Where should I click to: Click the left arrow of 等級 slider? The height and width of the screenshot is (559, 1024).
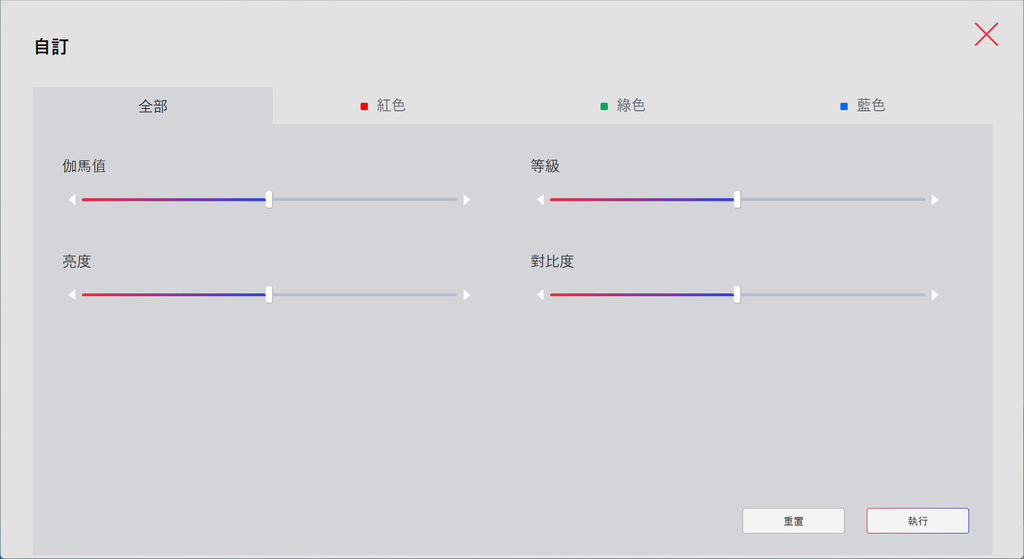click(x=540, y=200)
